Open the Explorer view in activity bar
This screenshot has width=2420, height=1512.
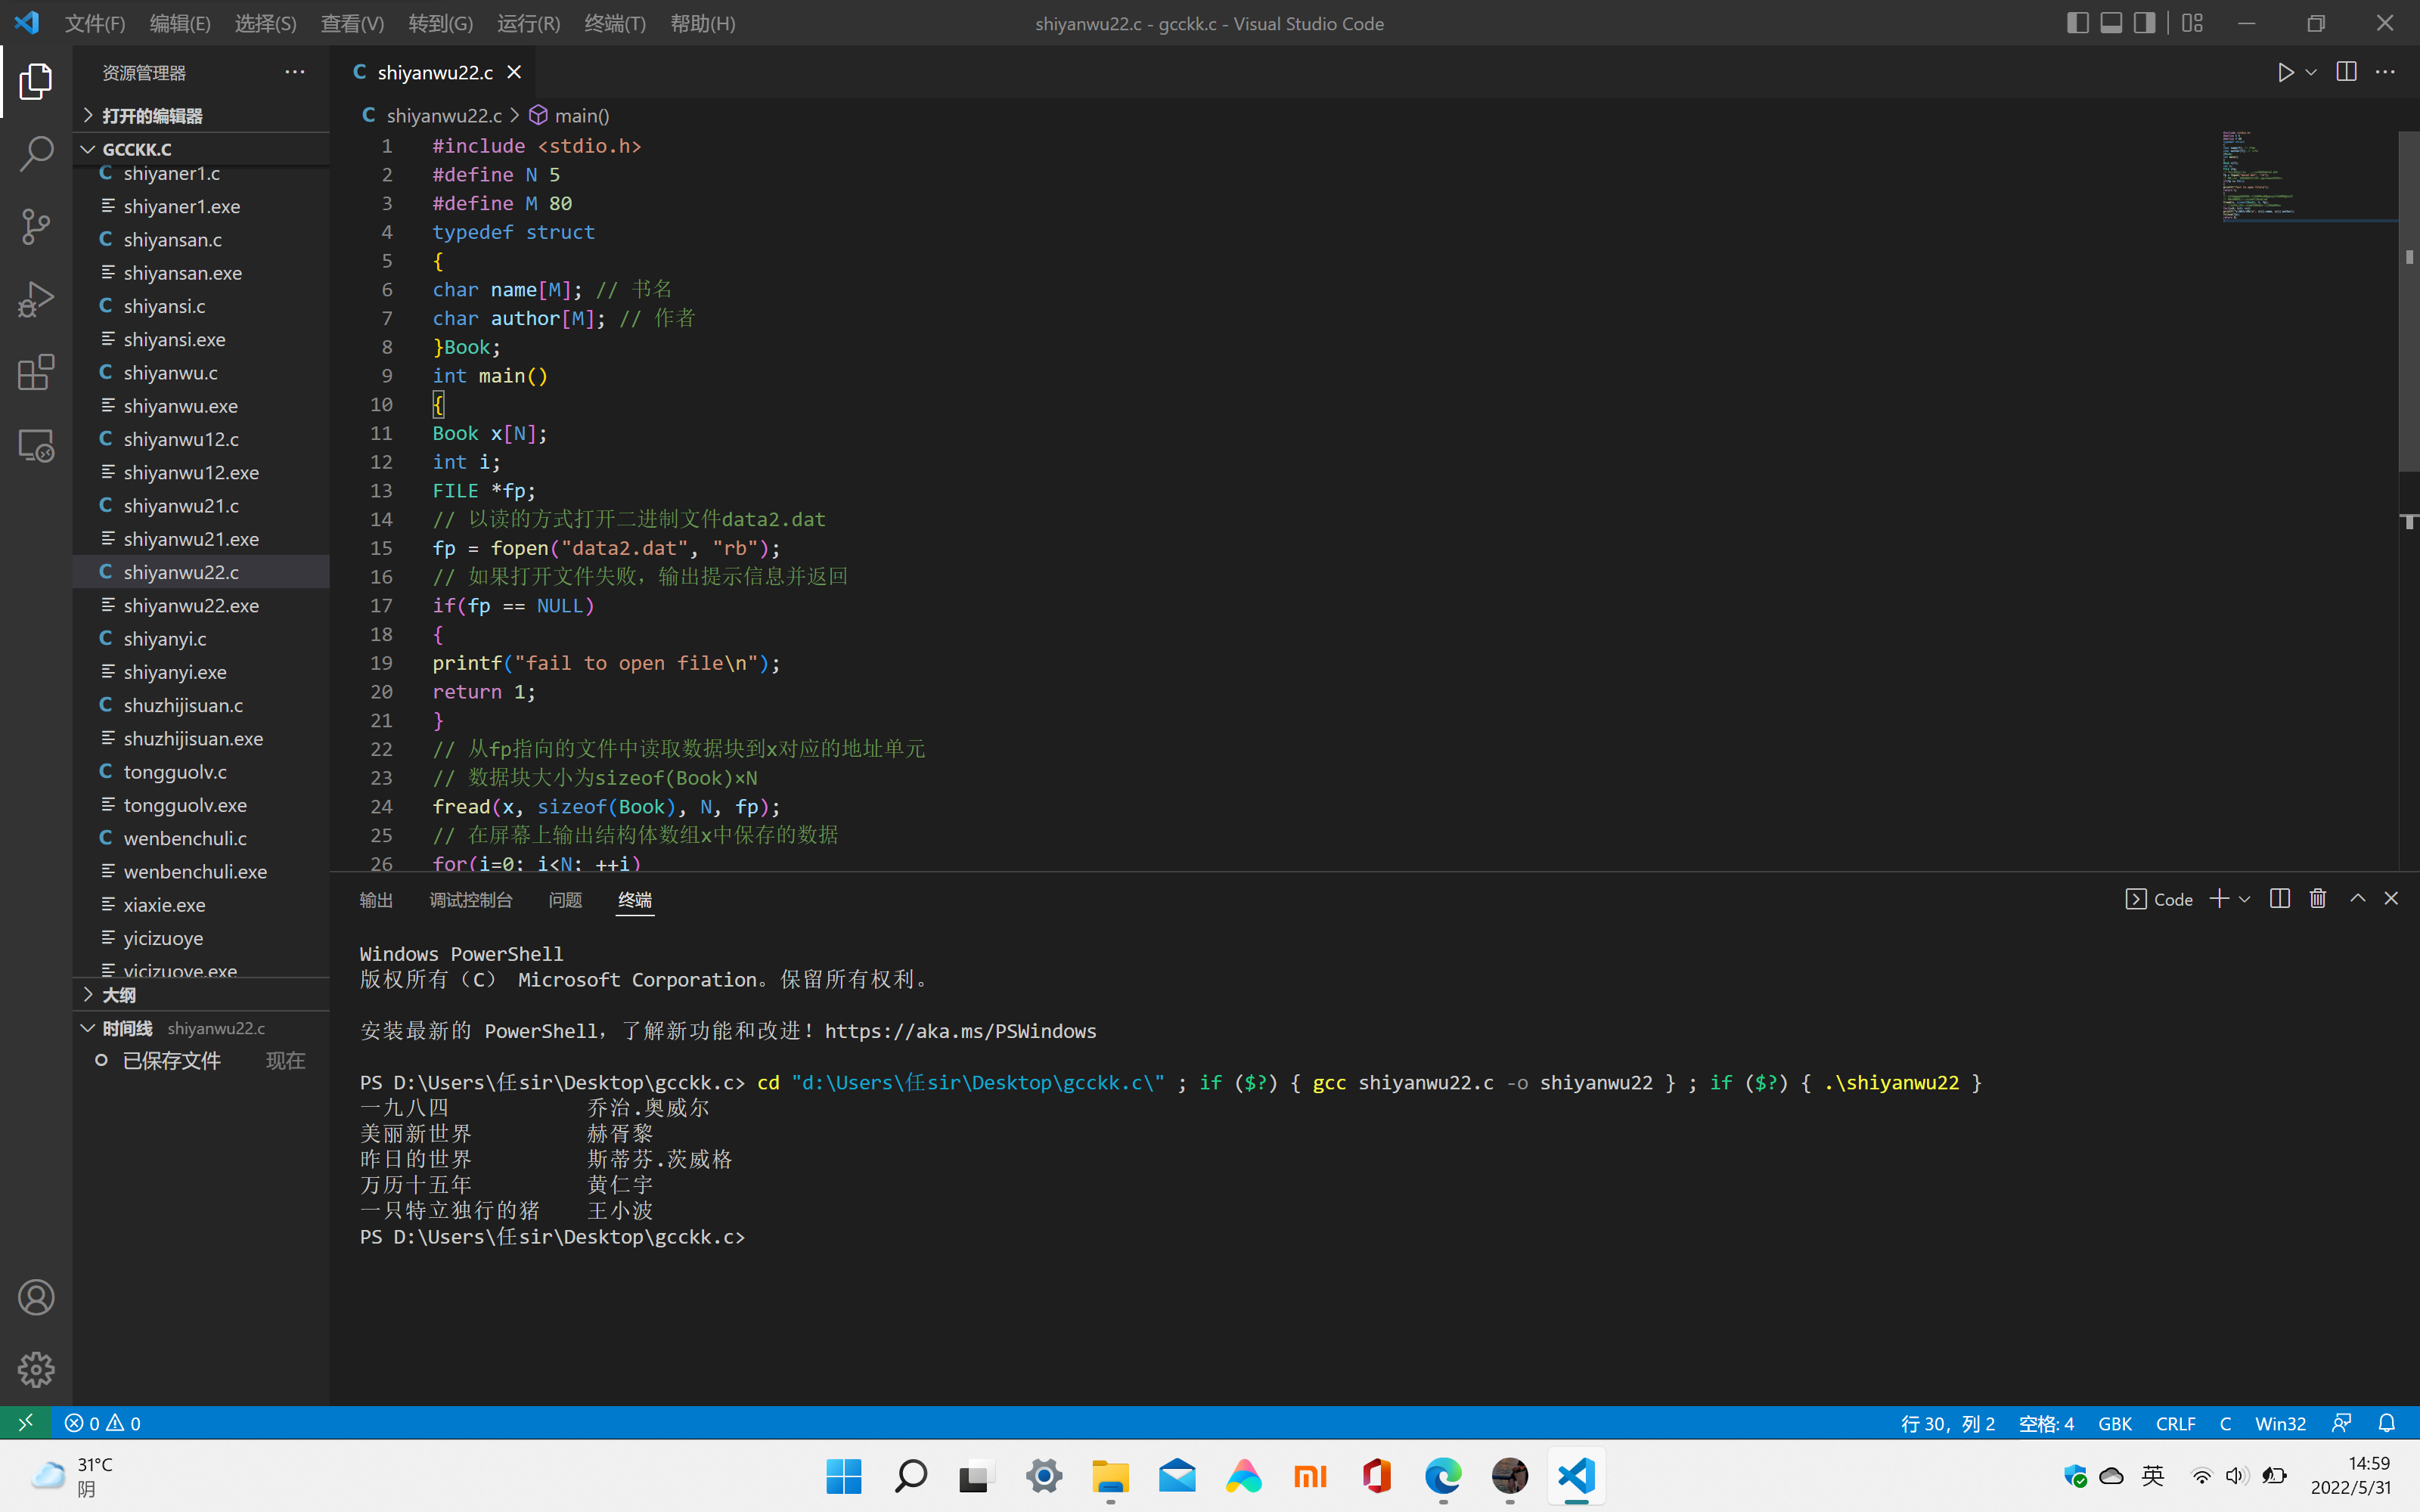click(36, 81)
